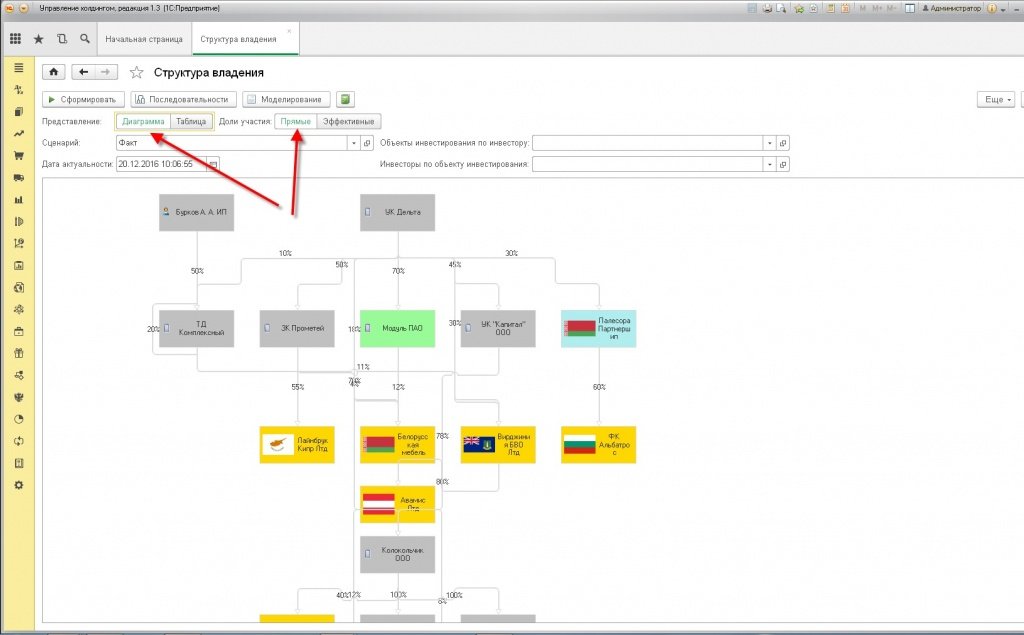The image size is (1024, 635).
Task: Open the sections menu grid icon
Action: coord(15,39)
